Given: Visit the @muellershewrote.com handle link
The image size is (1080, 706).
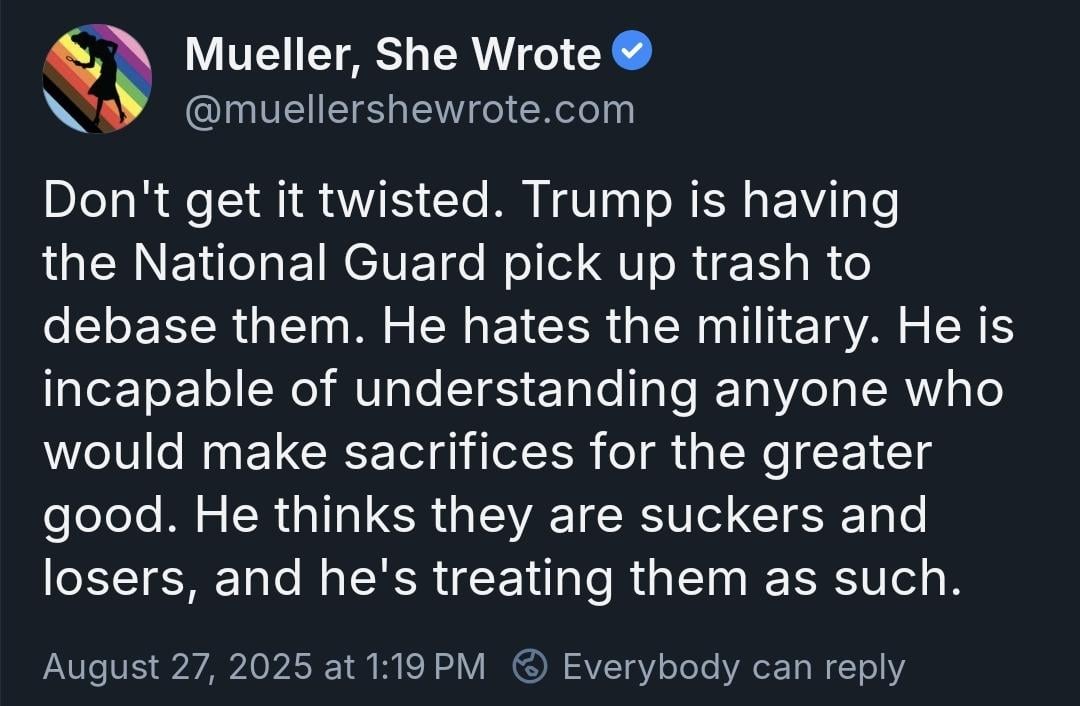Looking at the screenshot, I should point(409,110).
